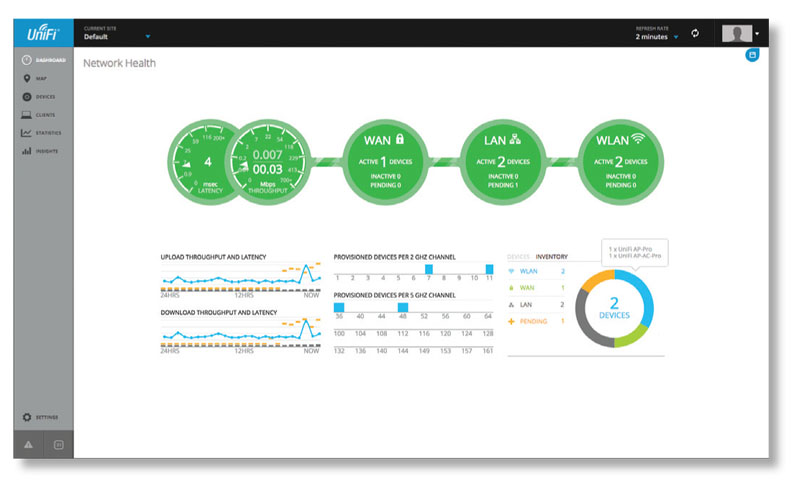Click the LAN health circle
This screenshot has height=487, width=800.
tap(503, 162)
